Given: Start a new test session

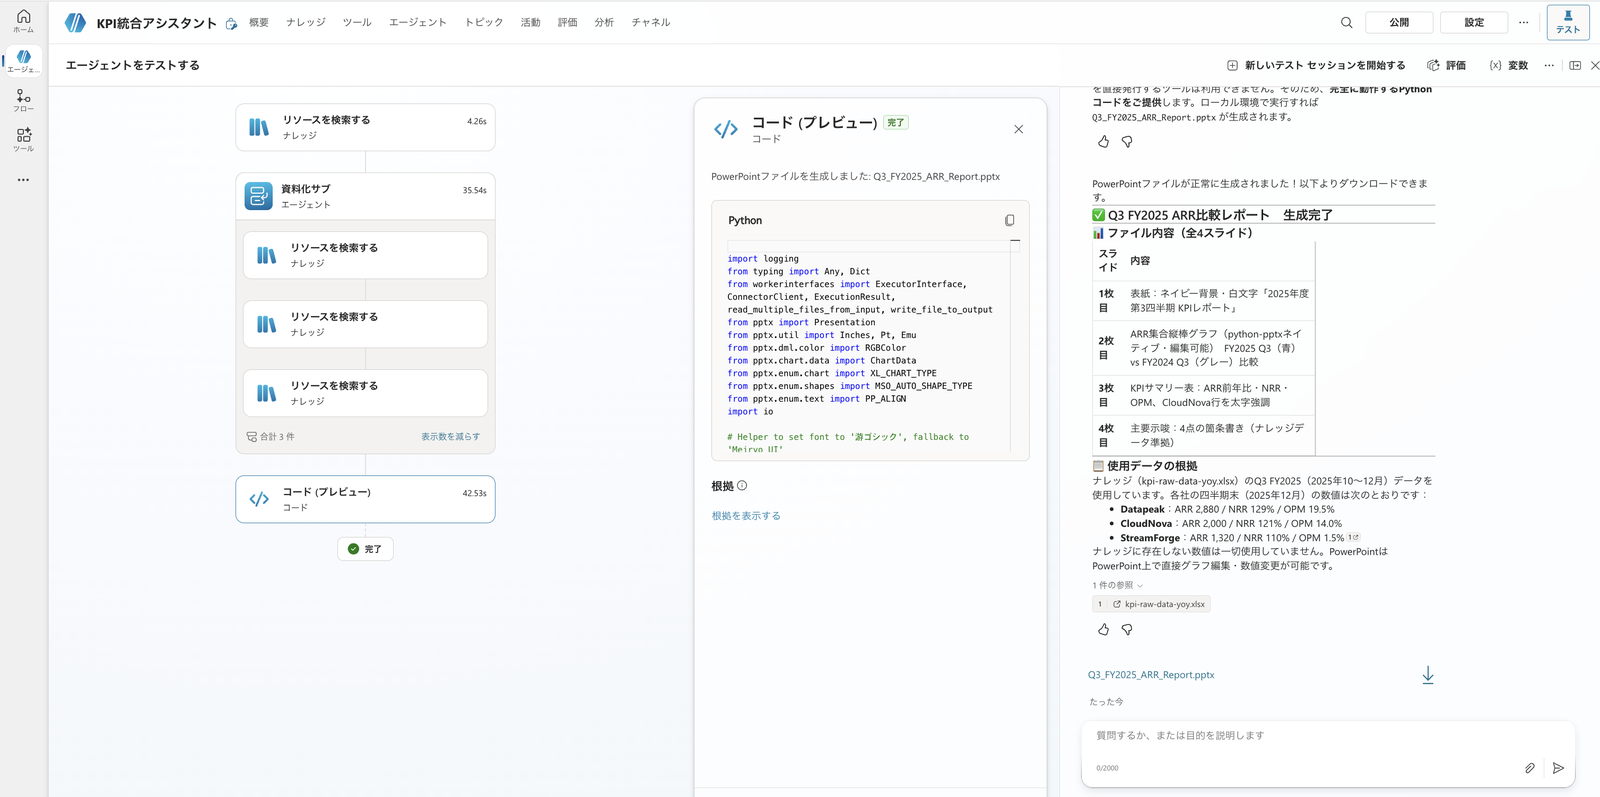Looking at the screenshot, I should click(1315, 65).
